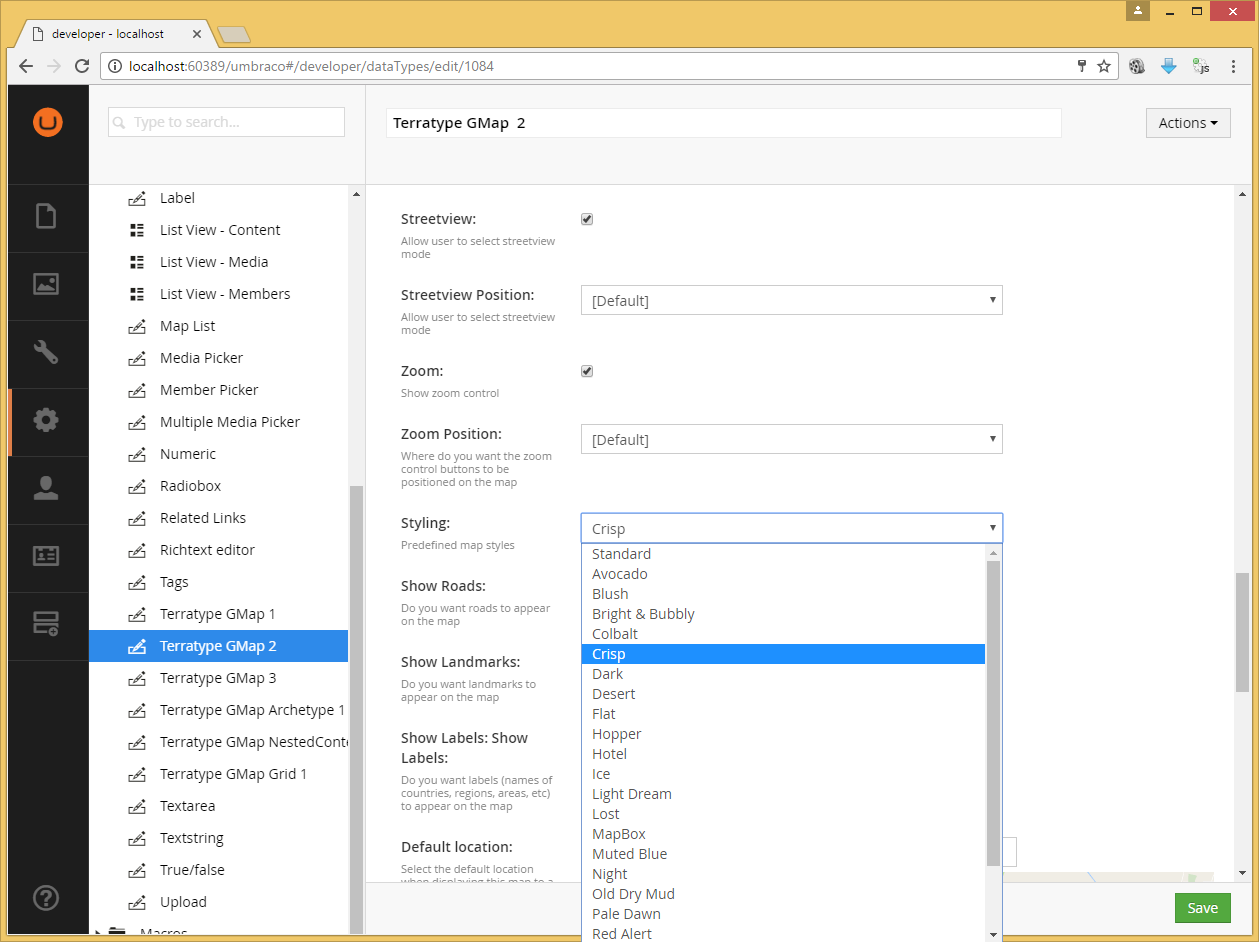
Task: Click the saved password key icon
Action: [1081, 67]
